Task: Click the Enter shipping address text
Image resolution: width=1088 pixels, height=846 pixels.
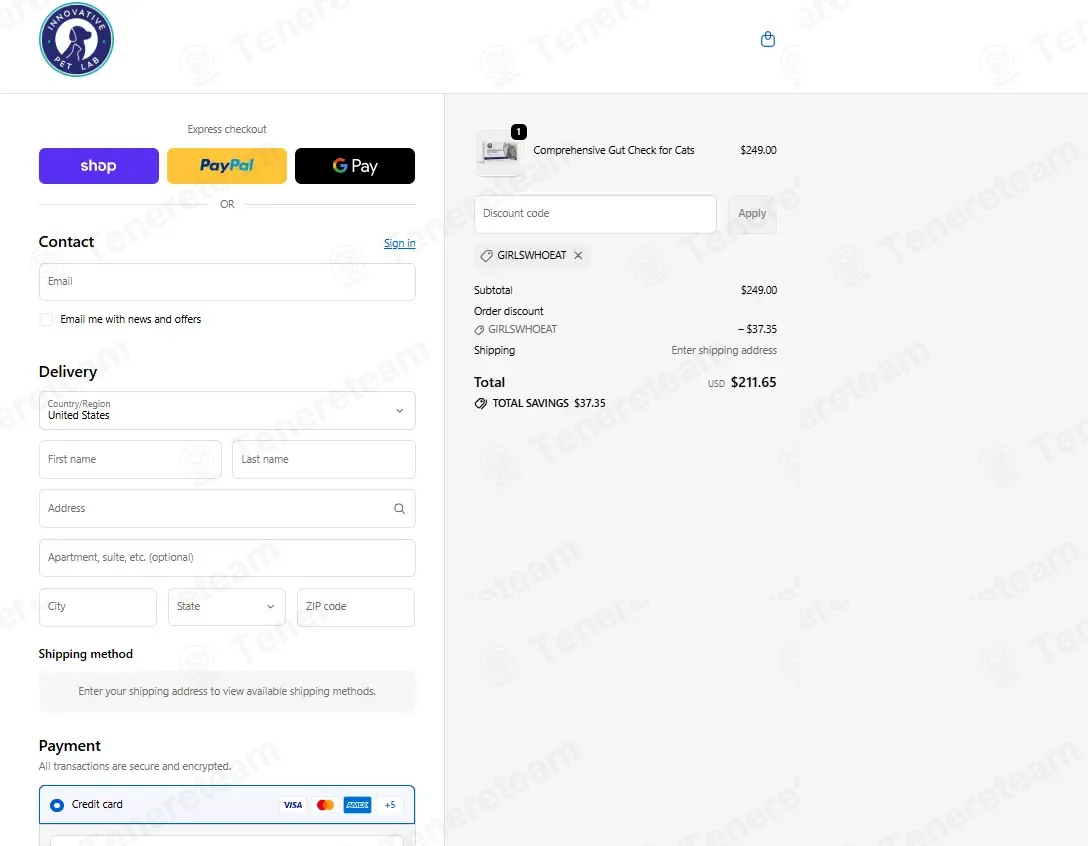Action: (x=724, y=350)
